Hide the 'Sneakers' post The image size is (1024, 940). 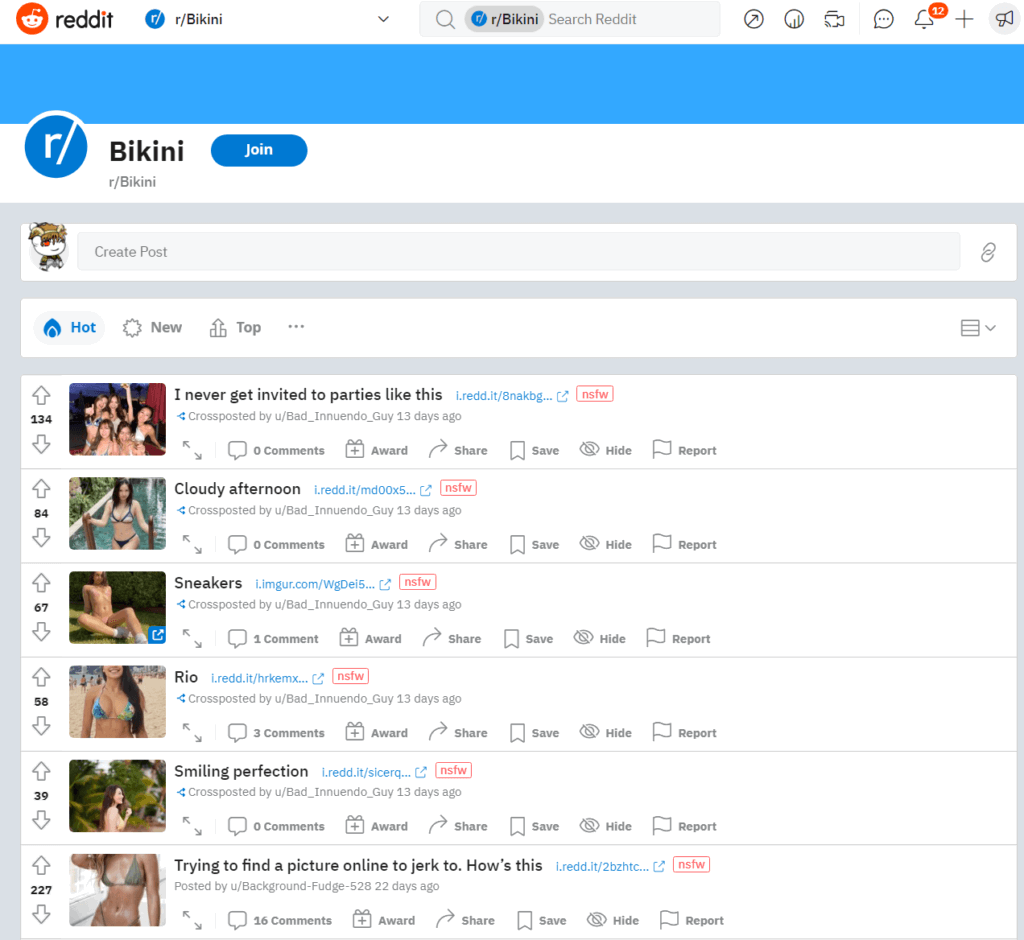pyautogui.click(x=600, y=638)
